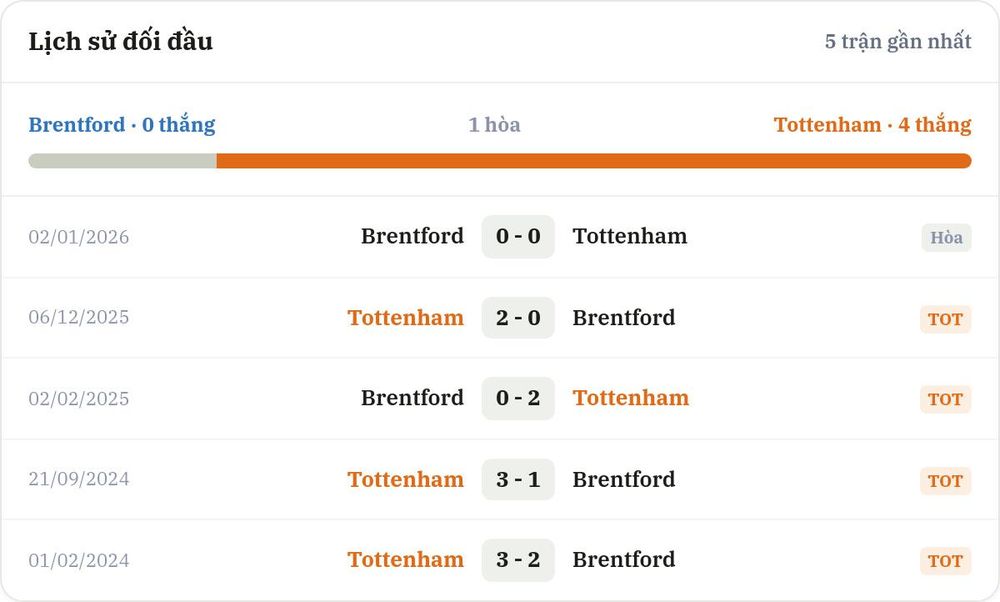Click the orange Tottenham segment of win bar
The image size is (1000, 602).
click(x=594, y=161)
